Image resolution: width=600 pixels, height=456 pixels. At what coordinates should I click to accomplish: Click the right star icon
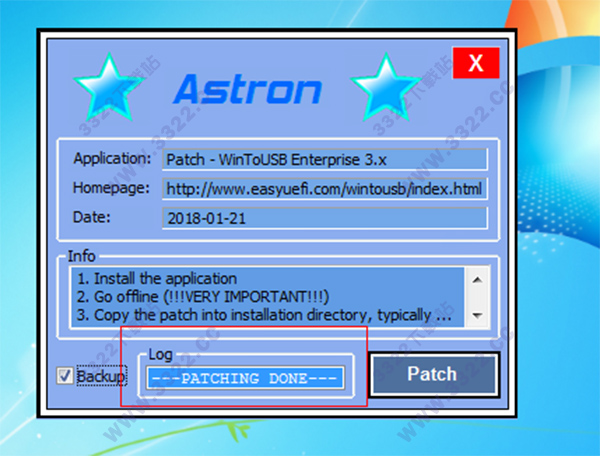tap(386, 88)
